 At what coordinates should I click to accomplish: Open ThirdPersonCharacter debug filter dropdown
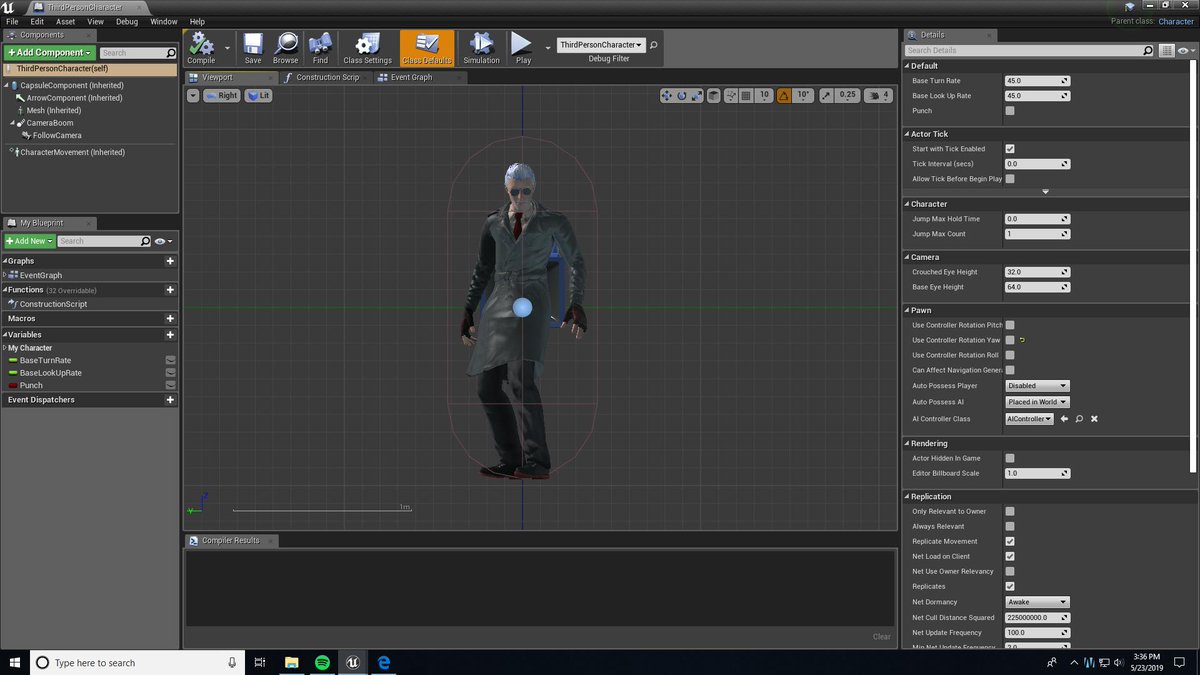coord(601,45)
